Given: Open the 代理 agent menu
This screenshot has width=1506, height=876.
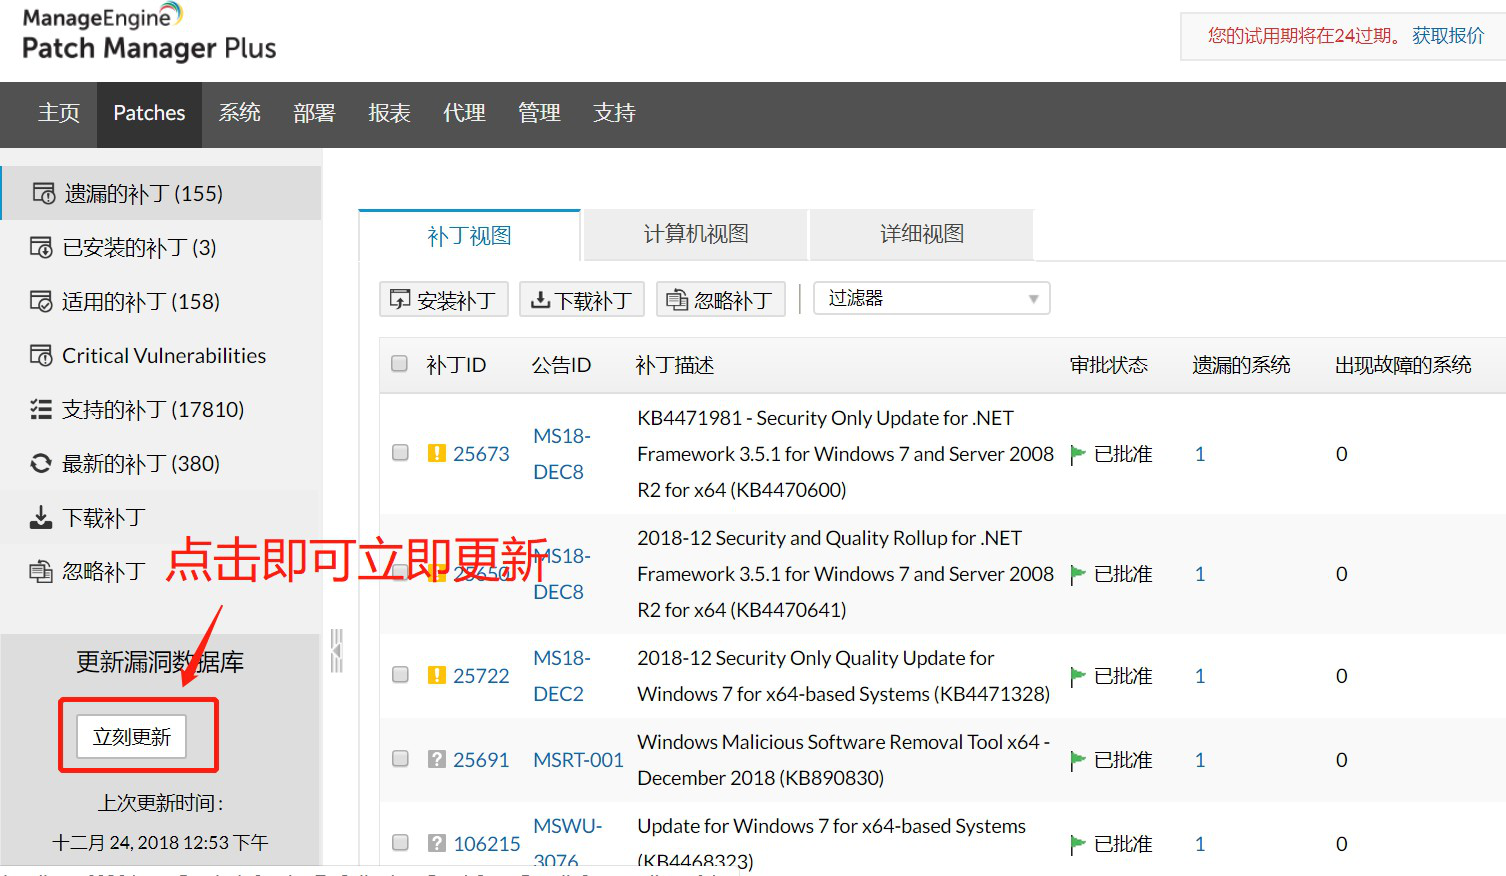Looking at the screenshot, I should click(x=464, y=113).
